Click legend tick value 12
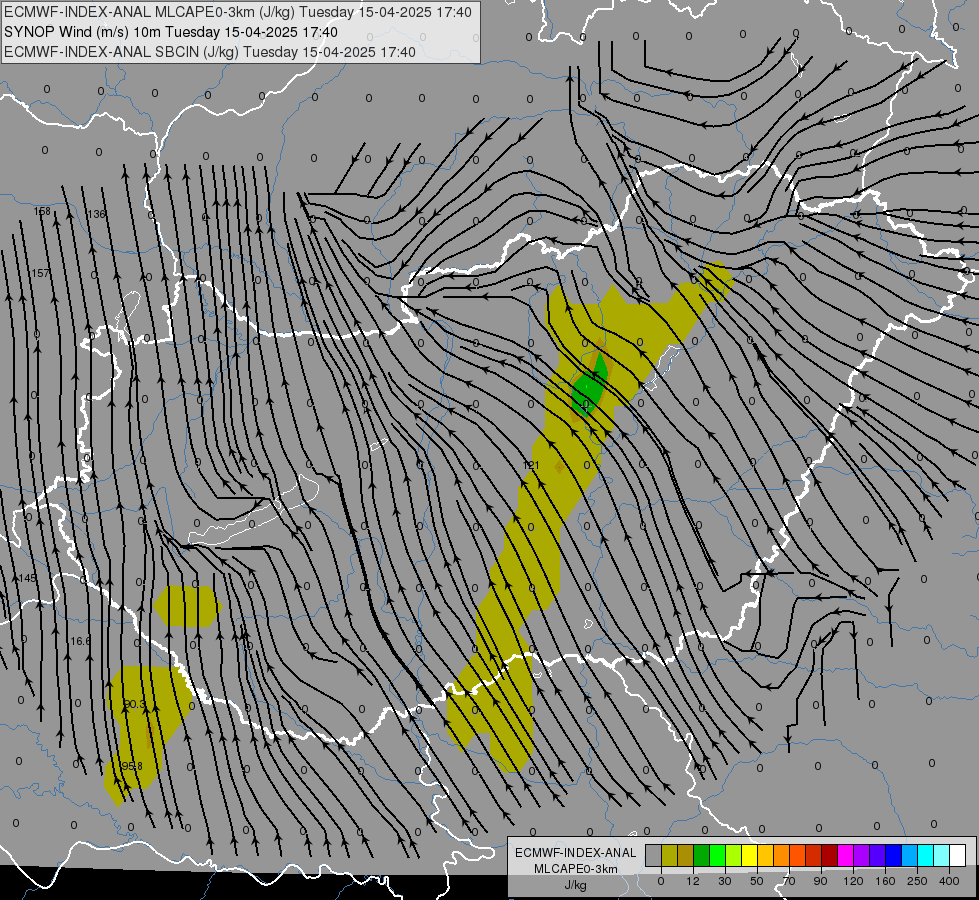This screenshot has width=979, height=900. (x=693, y=881)
